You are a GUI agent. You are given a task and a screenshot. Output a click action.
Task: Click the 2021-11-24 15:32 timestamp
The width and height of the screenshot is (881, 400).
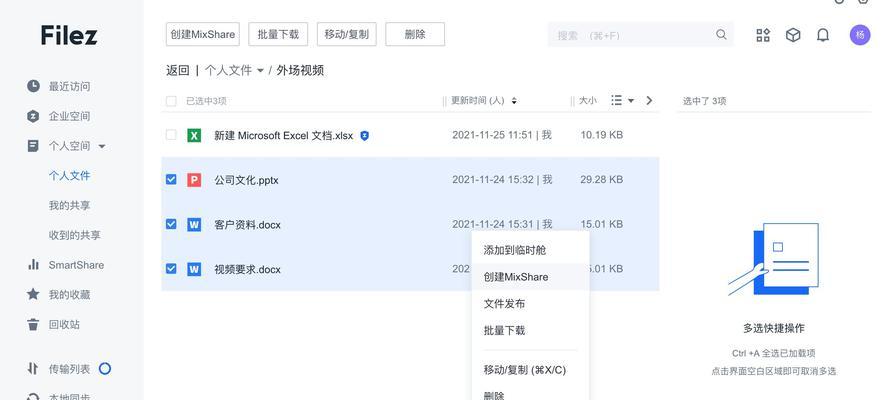(x=492, y=179)
